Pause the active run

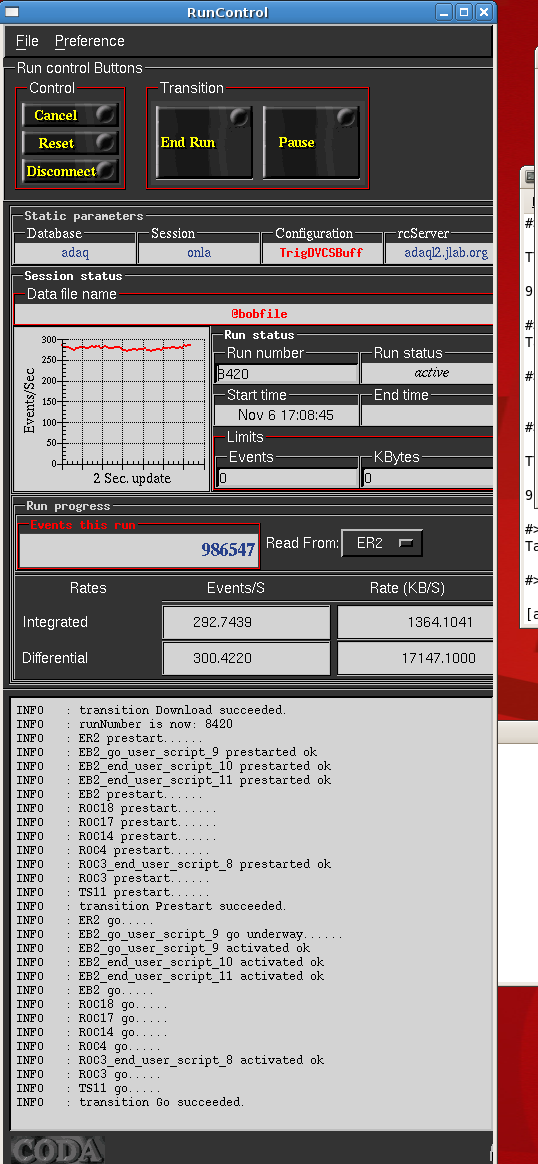312,142
